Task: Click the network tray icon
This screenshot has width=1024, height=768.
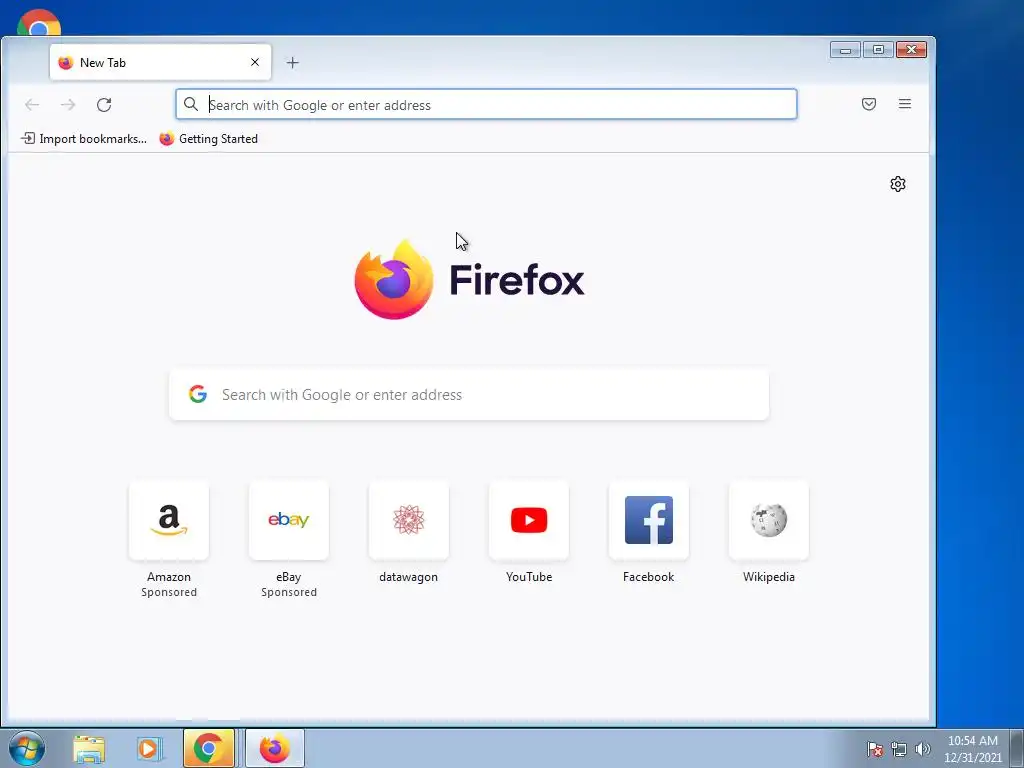Action: coord(899,749)
